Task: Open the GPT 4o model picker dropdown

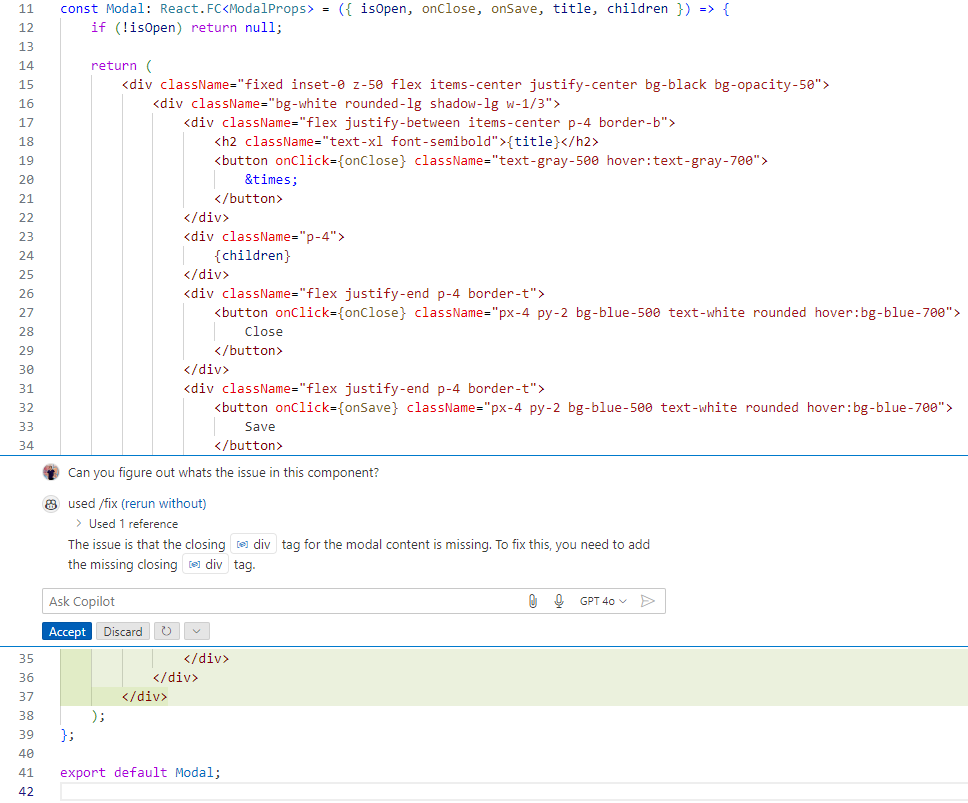Action: [x=603, y=601]
